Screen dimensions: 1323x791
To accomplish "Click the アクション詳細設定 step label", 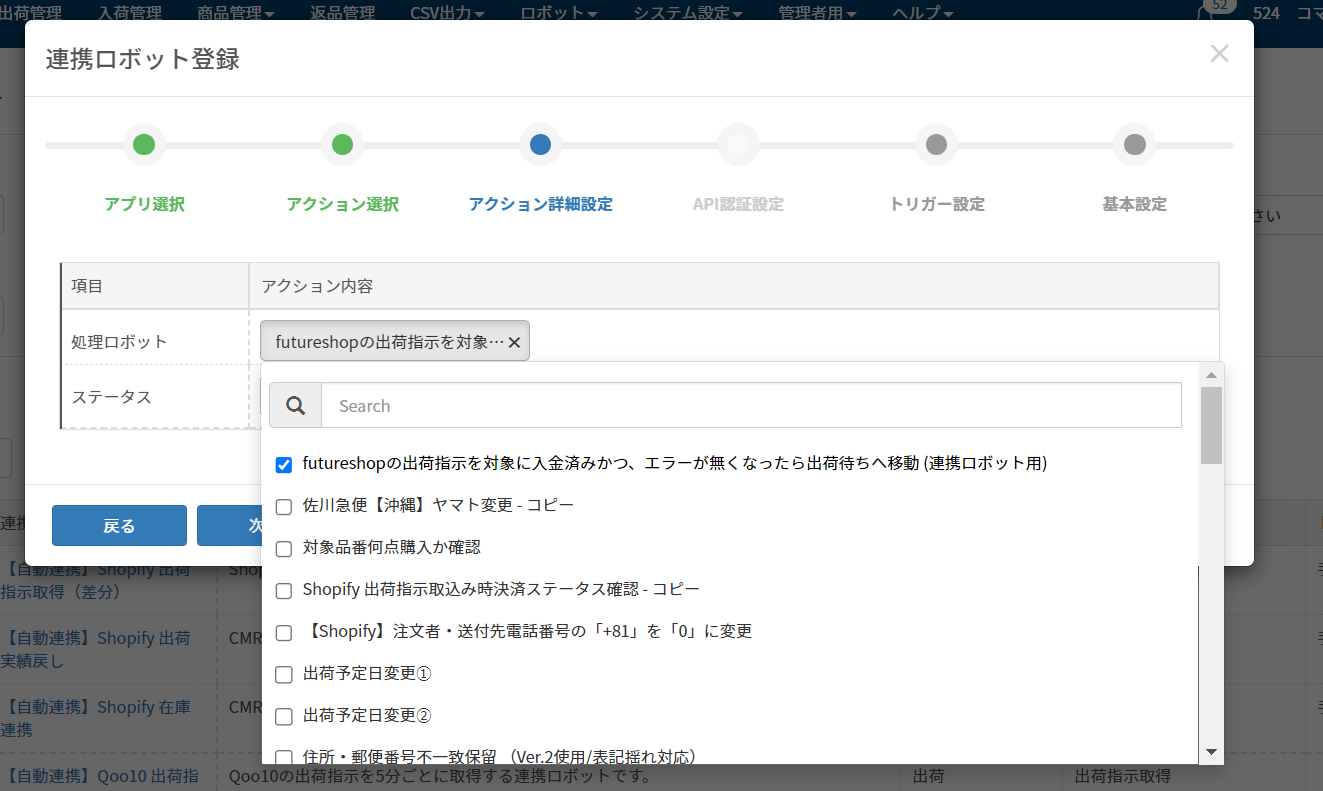I will 540,204.
